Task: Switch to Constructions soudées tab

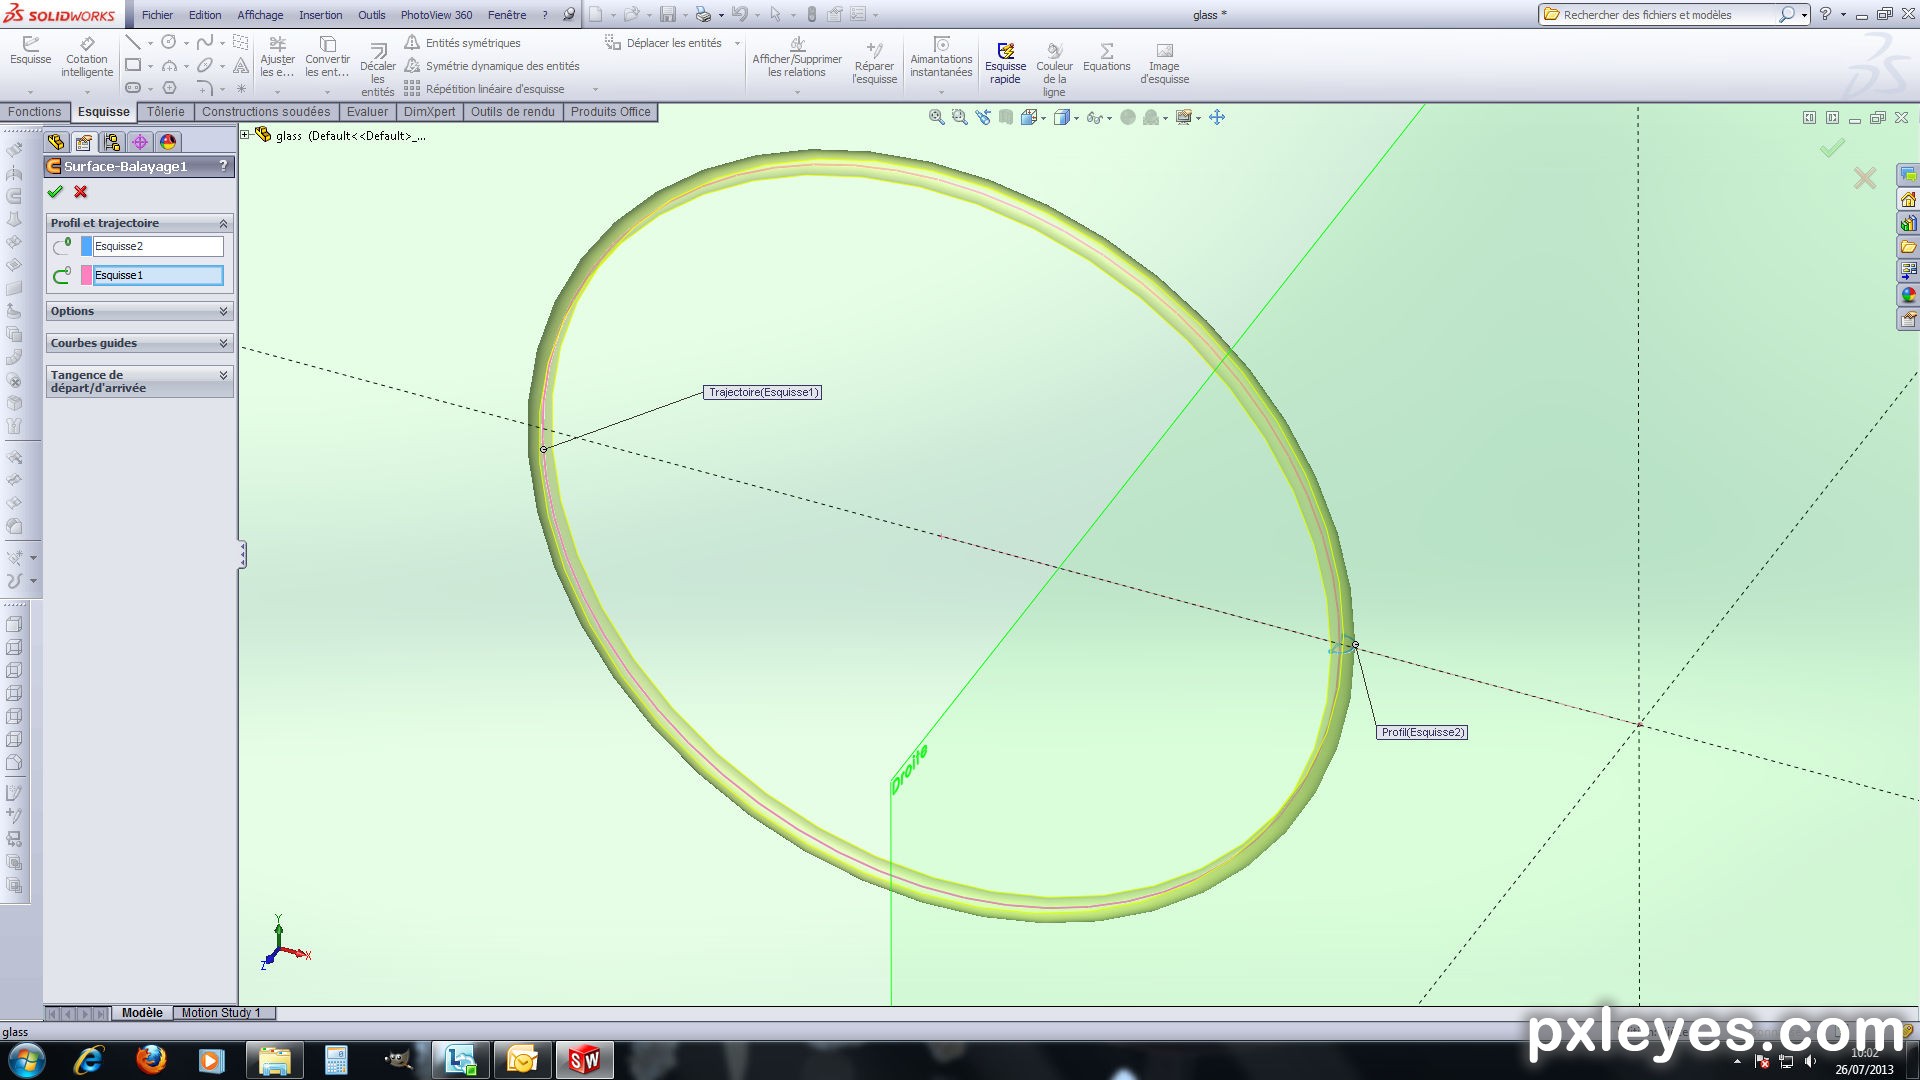Action: pos(266,112)
